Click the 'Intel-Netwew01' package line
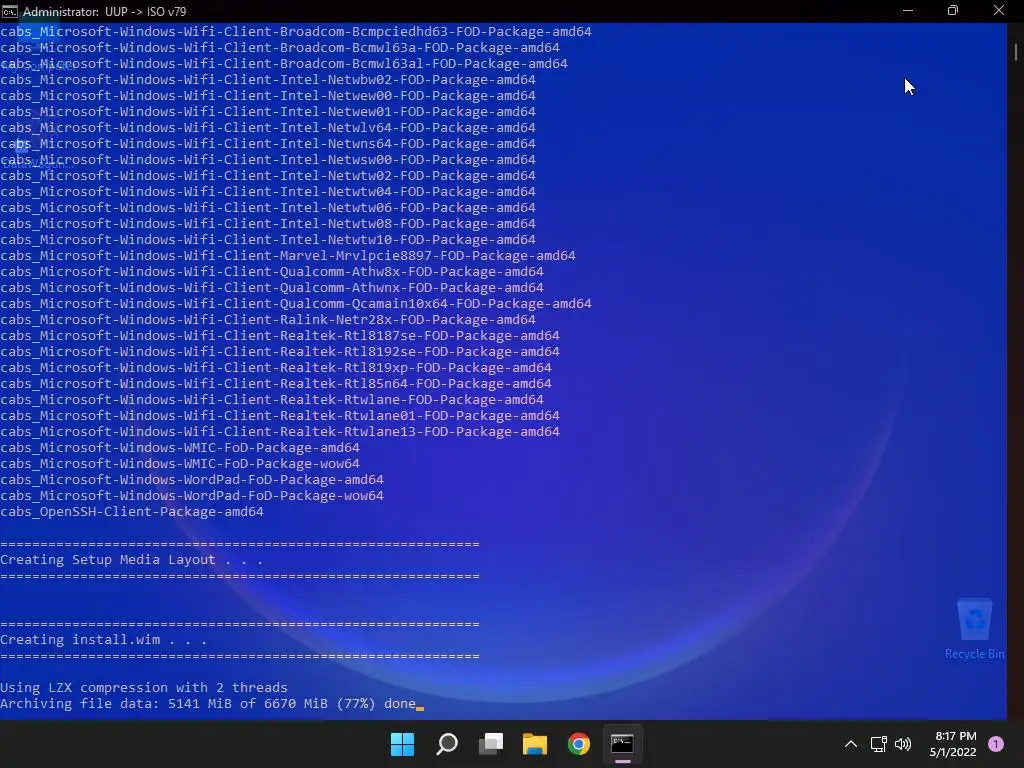 [268, 112]
